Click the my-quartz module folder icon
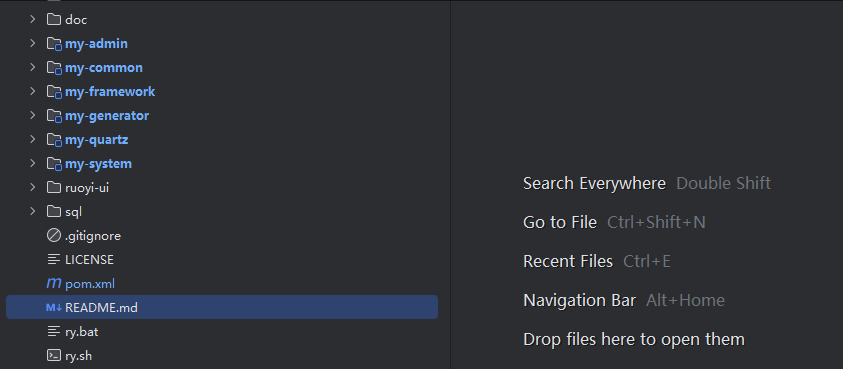This screenshot has width=843, height=369. coord(54,140)
